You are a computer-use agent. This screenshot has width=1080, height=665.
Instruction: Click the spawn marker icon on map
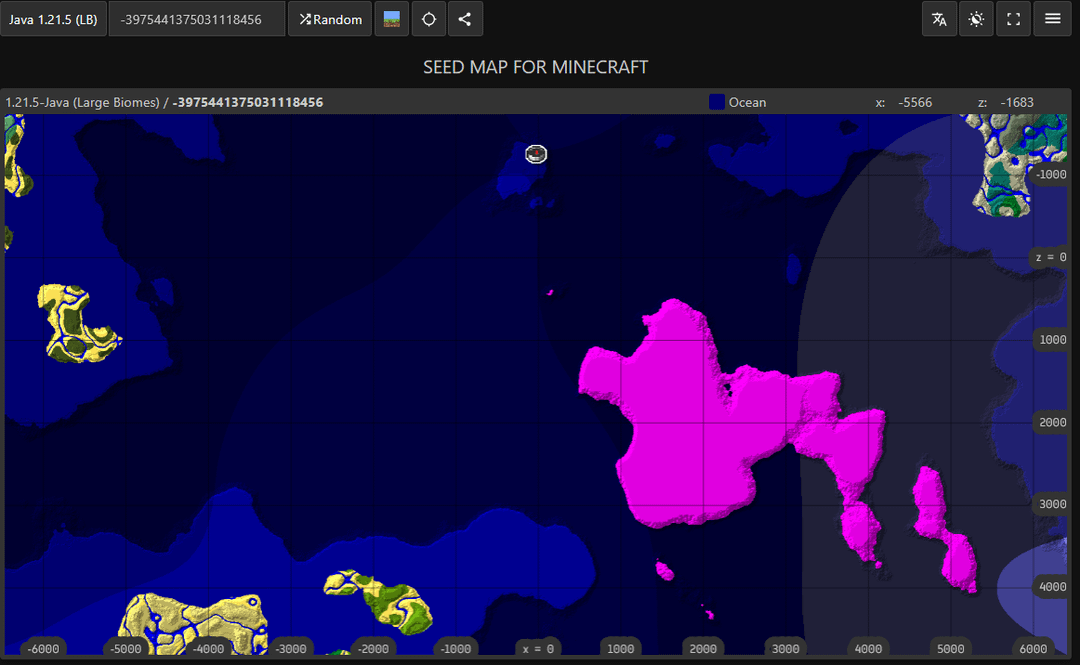[x=537, y=153]
